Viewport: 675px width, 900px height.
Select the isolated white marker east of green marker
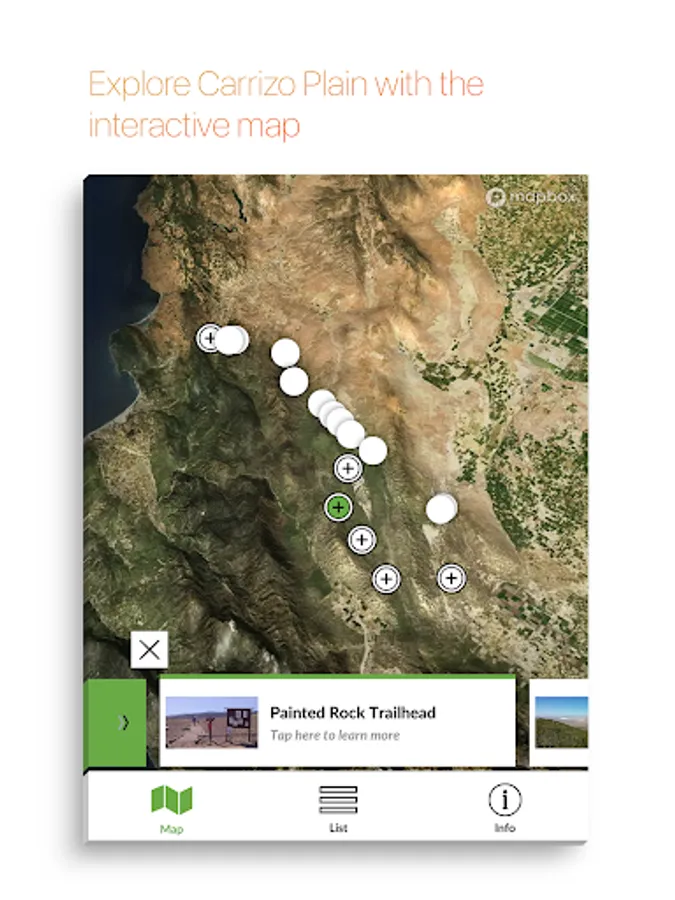pyautogui.click(x=441, y=509)
